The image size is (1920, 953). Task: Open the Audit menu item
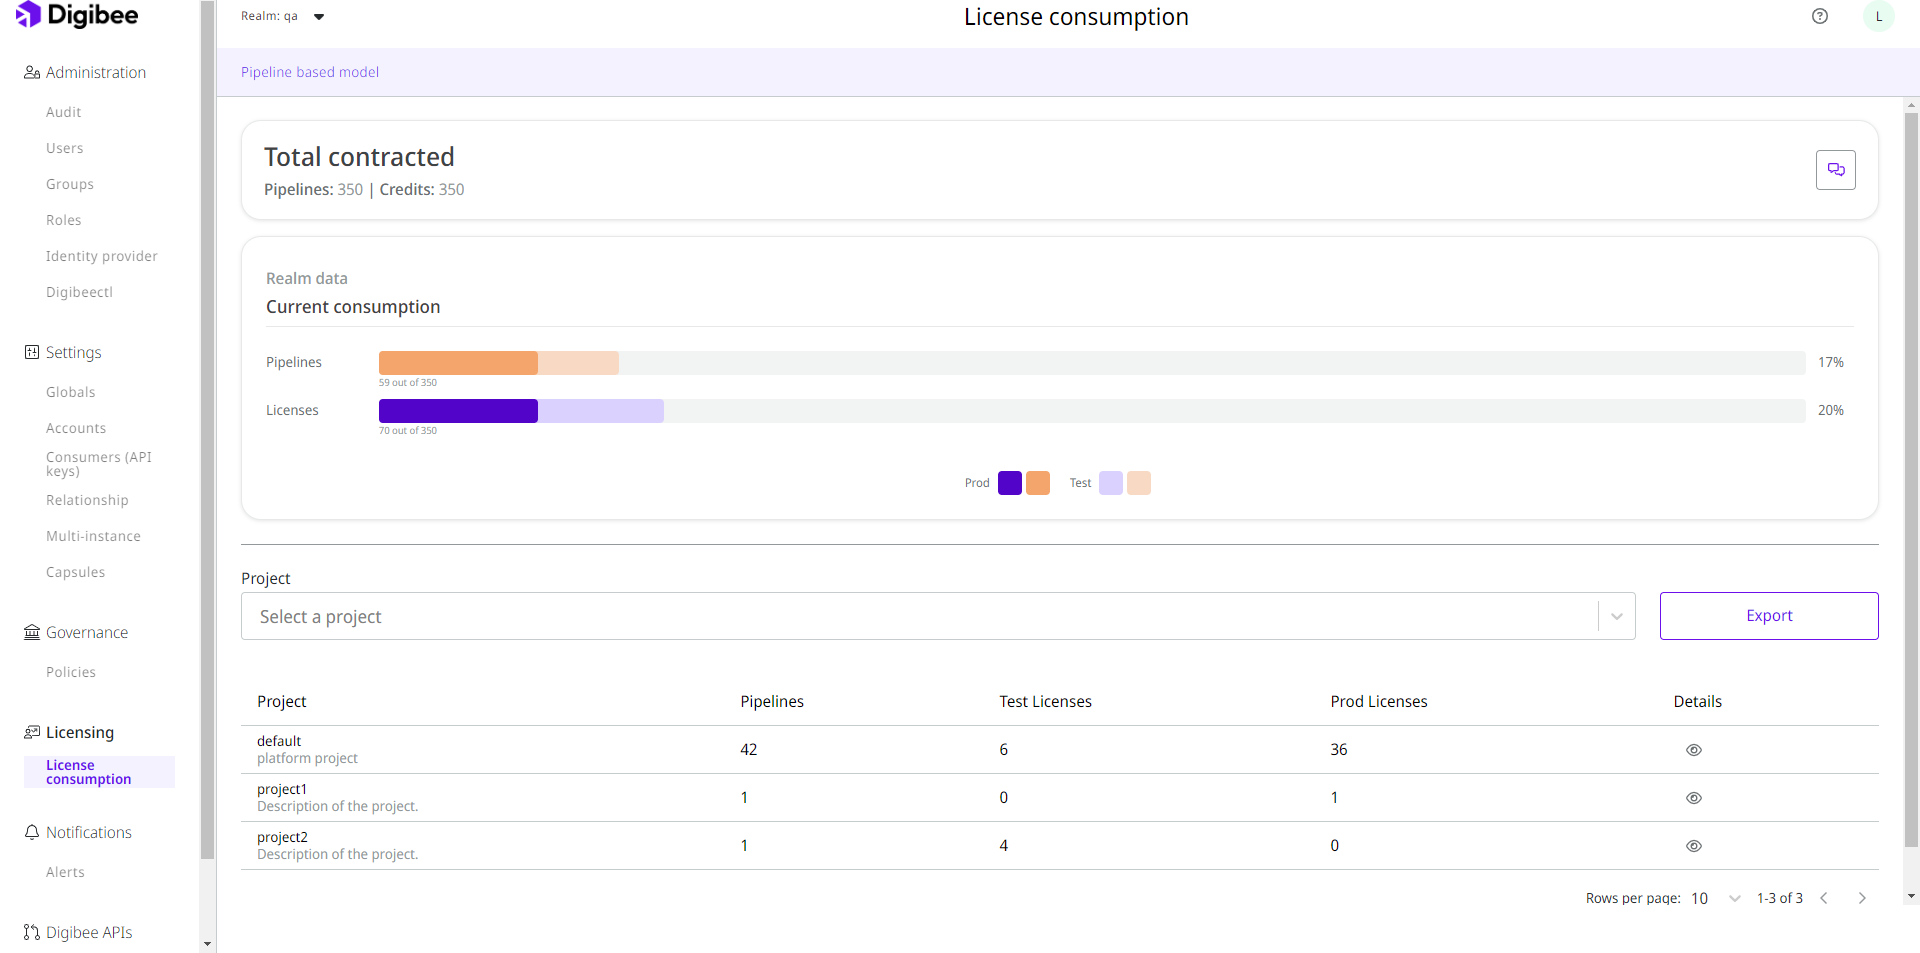(x=64, y=112)
